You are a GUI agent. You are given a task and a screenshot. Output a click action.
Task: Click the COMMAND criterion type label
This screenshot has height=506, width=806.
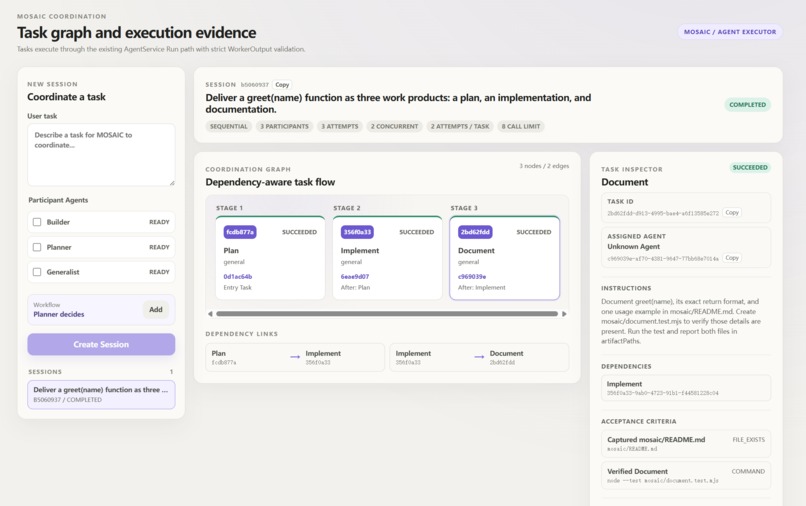(748, 471)
